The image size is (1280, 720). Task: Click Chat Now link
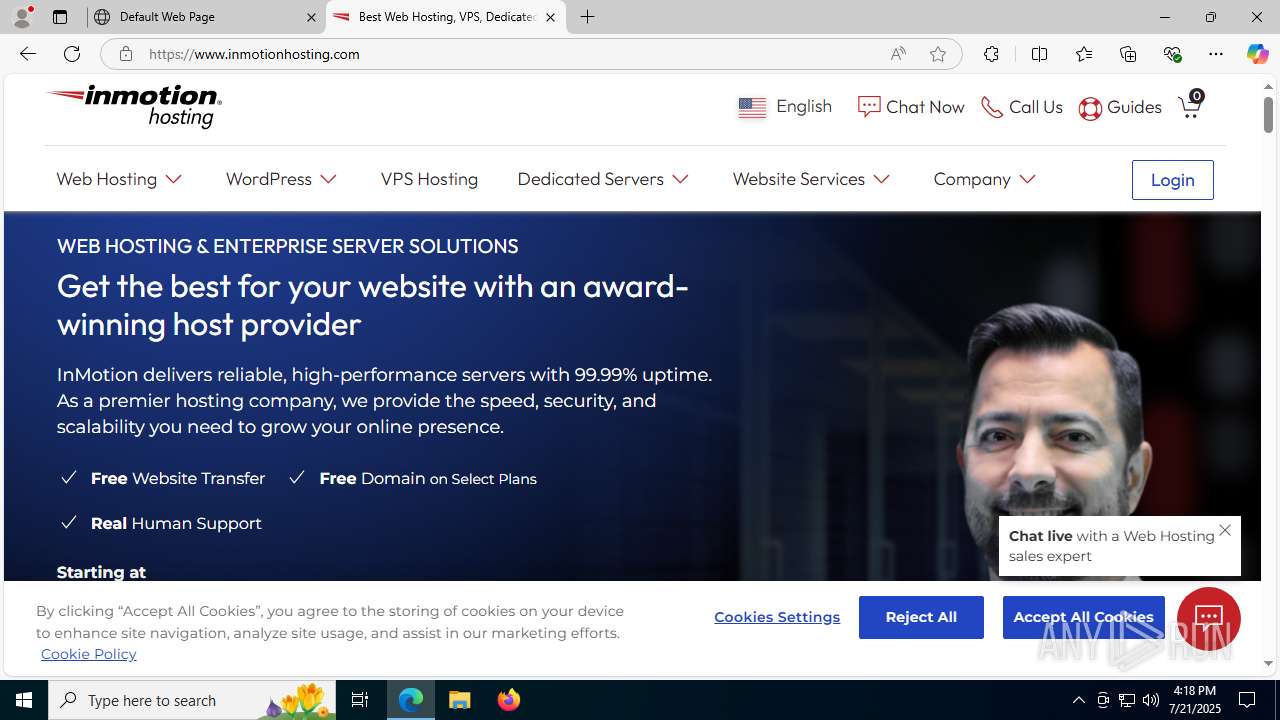pyautogui.click(x=911, y=107)
